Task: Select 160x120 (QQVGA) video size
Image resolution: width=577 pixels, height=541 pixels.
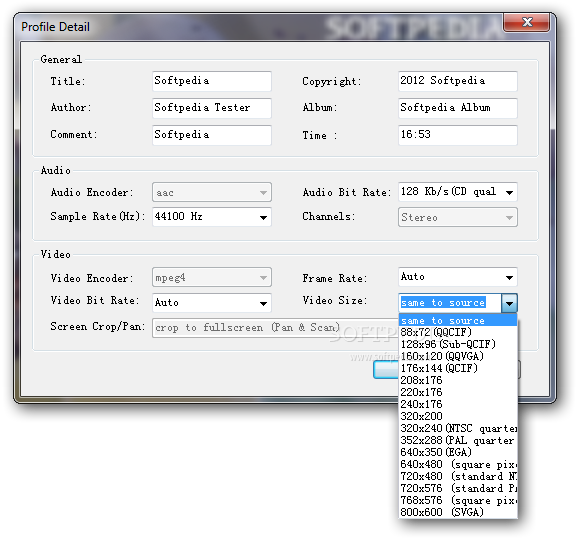Action: pos(458,356)
